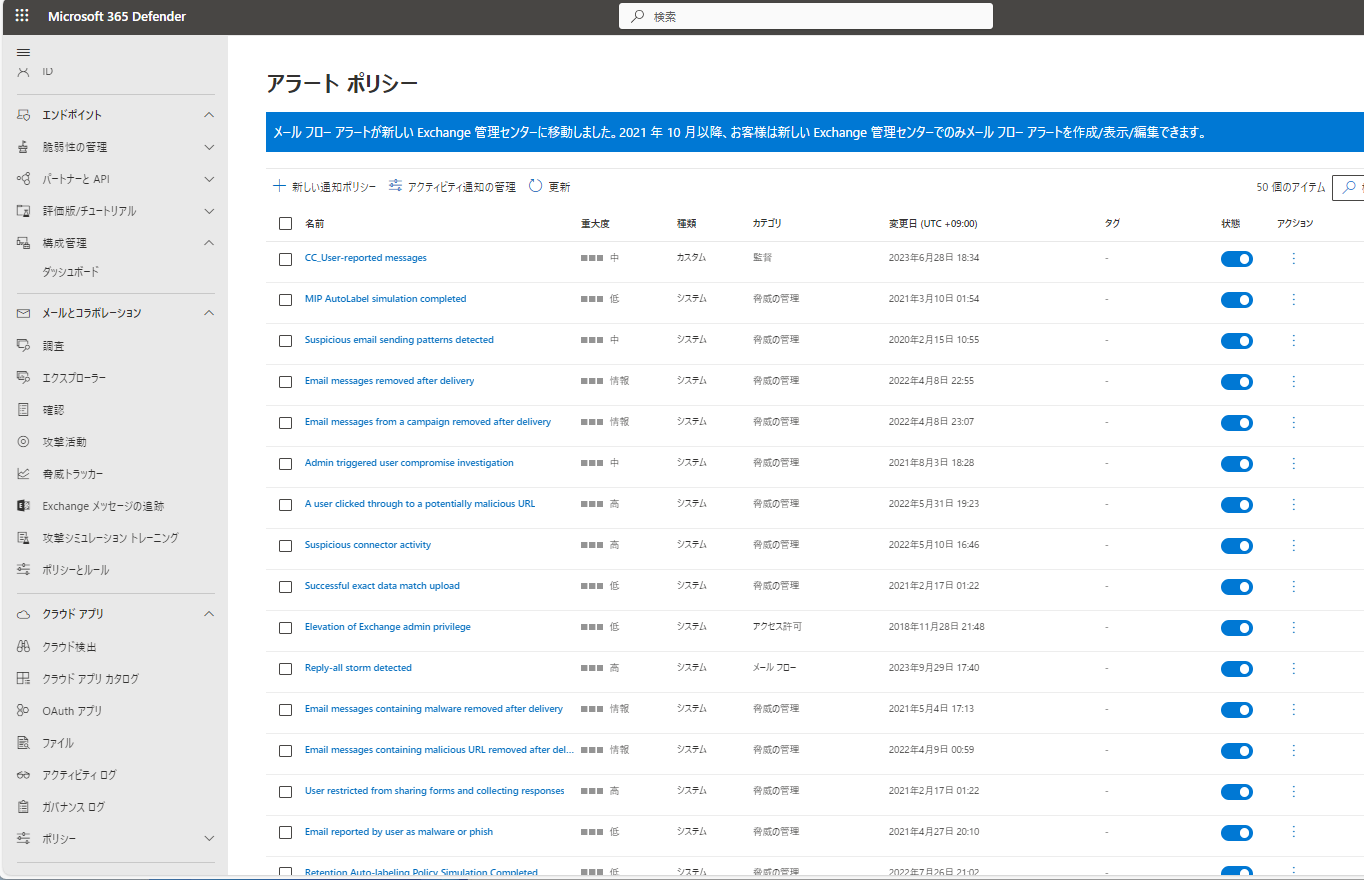Screen dimensions: 1364x880
Task: Open the app launcher waffle icon
Action: click(x=22, y=16)
